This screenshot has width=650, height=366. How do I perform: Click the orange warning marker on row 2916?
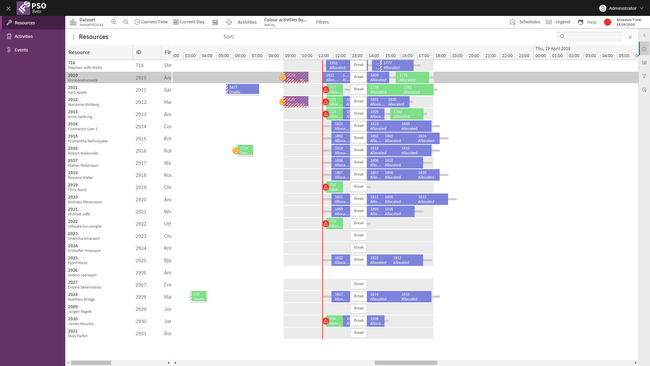(235, 151)
